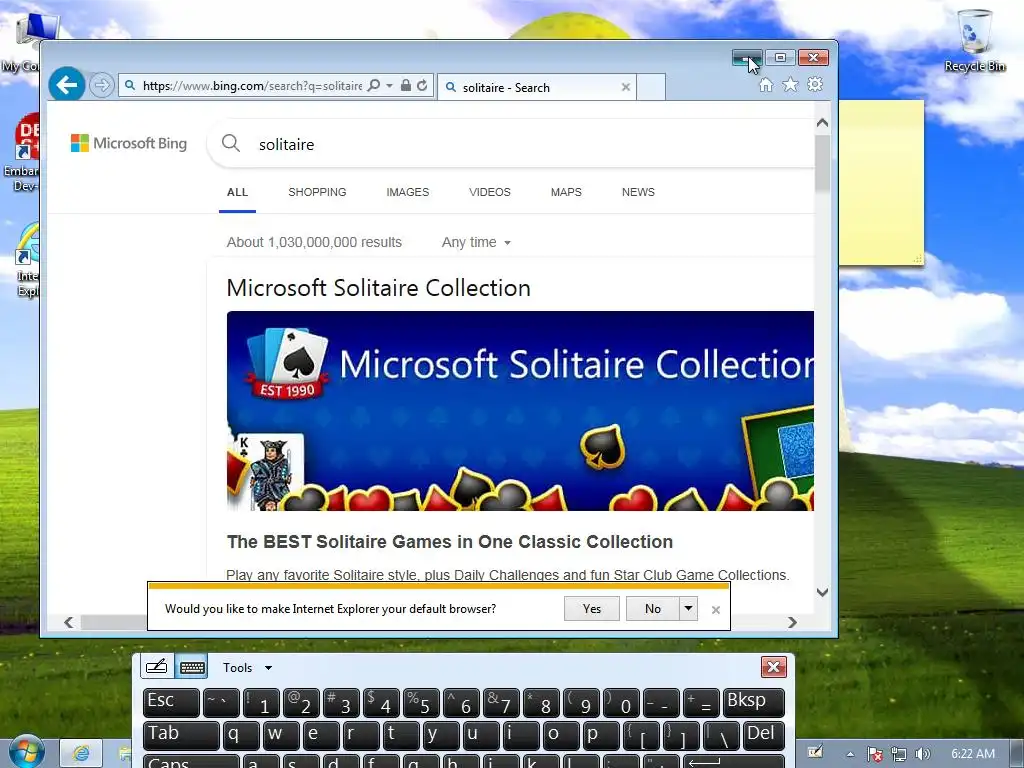Image resolution: width=1024 pixels, height=768 pixels.
Task: Click 'The BEST Solitaire Games' heading
Action: (x=450, y=541)
